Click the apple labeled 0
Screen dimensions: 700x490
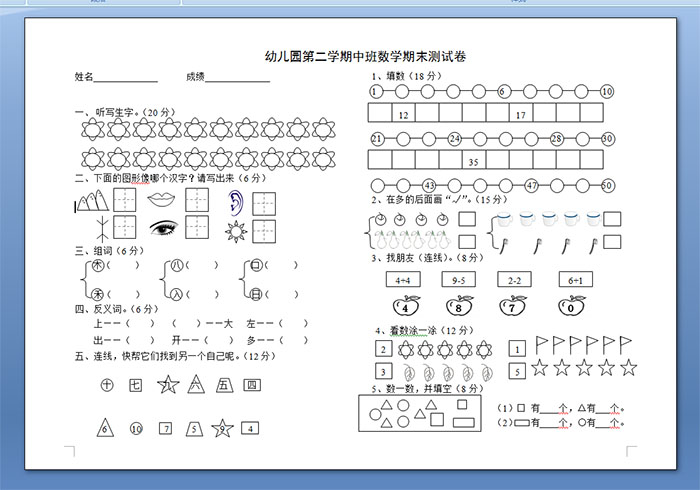(572, 306)
